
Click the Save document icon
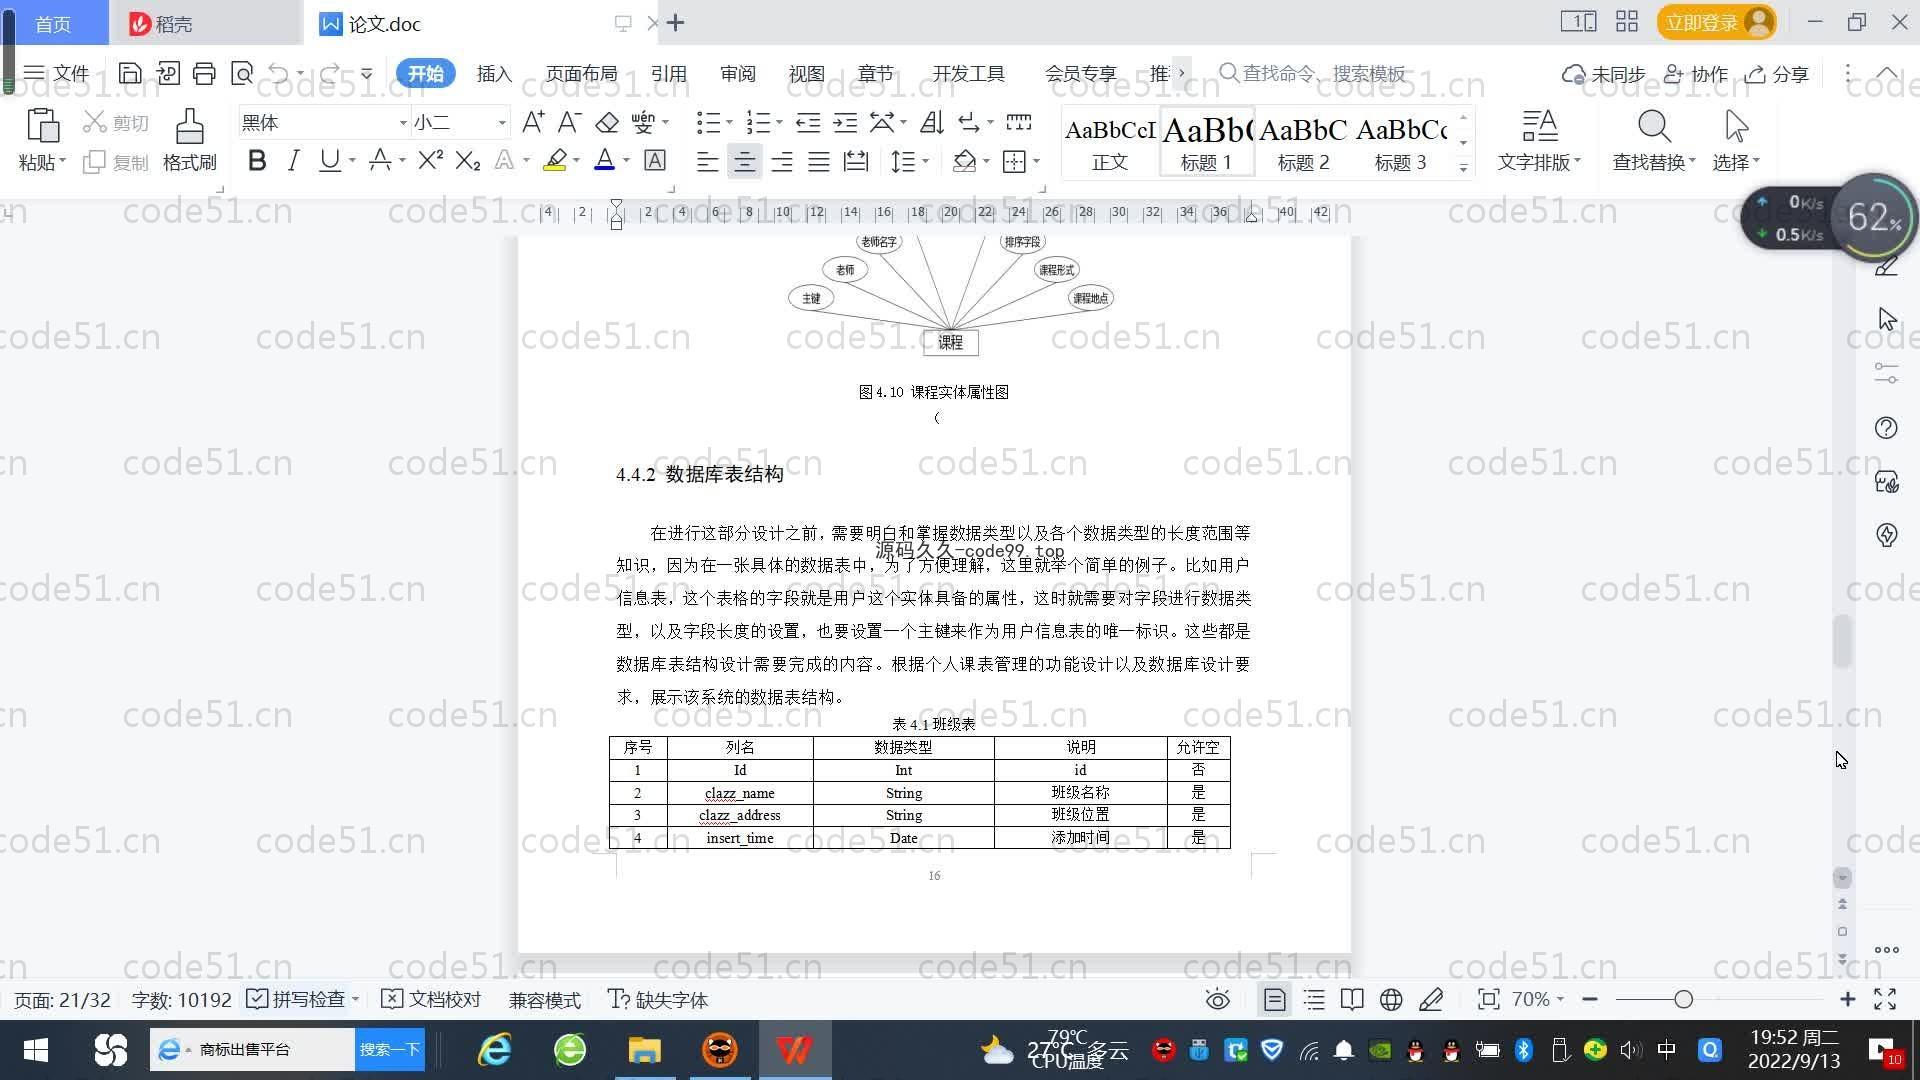coord(129,73)
